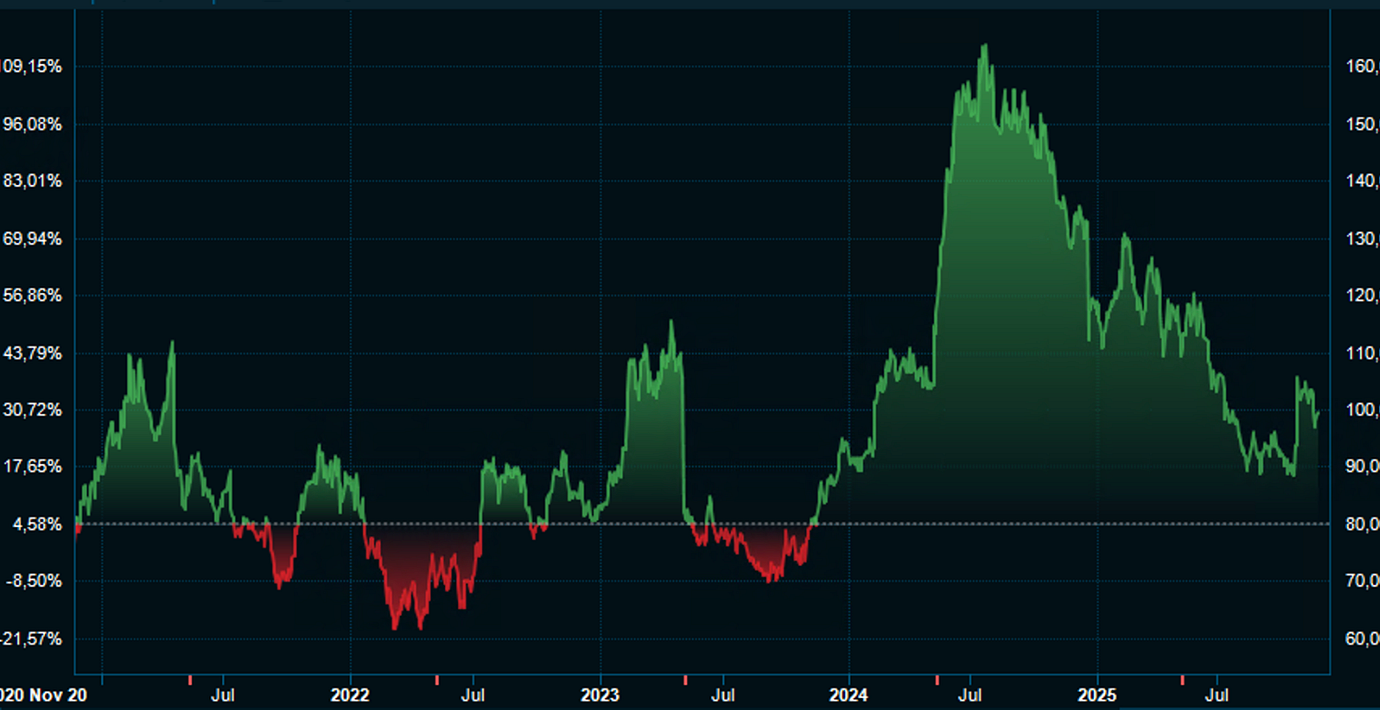The height and width of the screenshot is (710, 1380).
Task: Click the red marker right after 2023
Action: click(685, 680)
